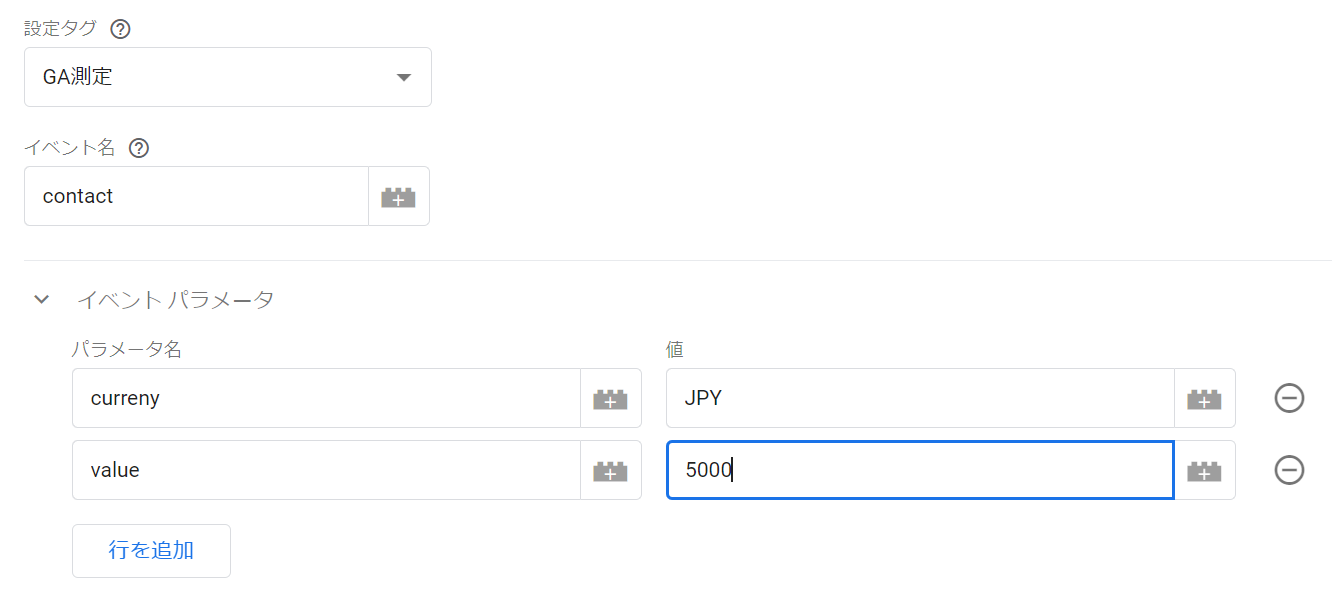Edit the JPY value field

click(920, 398)
